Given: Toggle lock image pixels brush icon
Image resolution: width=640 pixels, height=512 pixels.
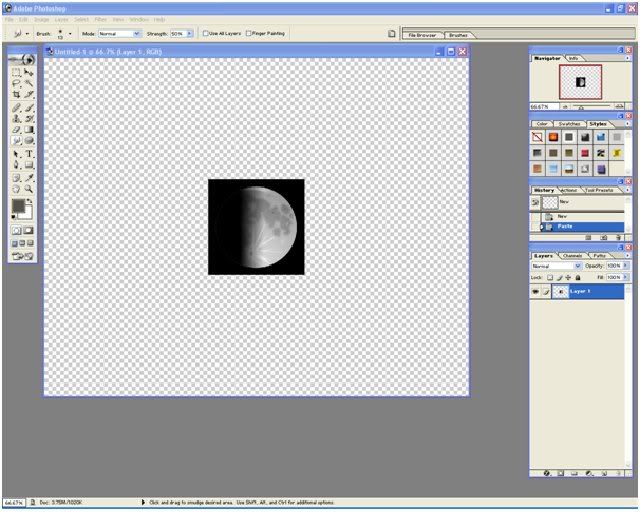Looking at the screenshot, I should (559, 278).
